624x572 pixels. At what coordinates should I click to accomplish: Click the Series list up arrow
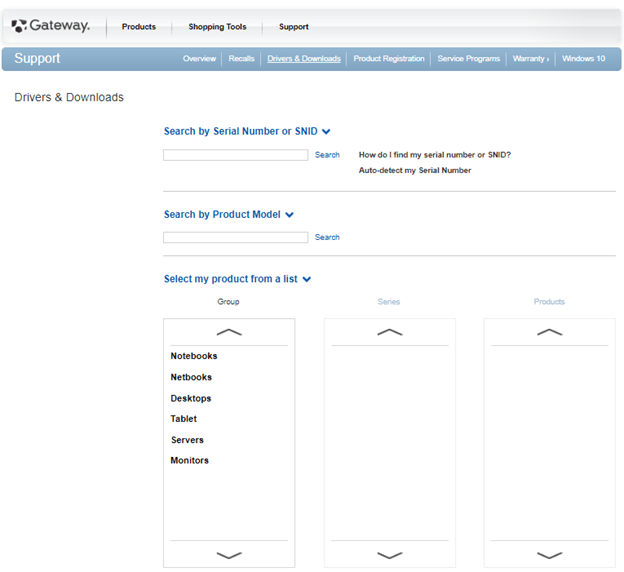point(390,332)
